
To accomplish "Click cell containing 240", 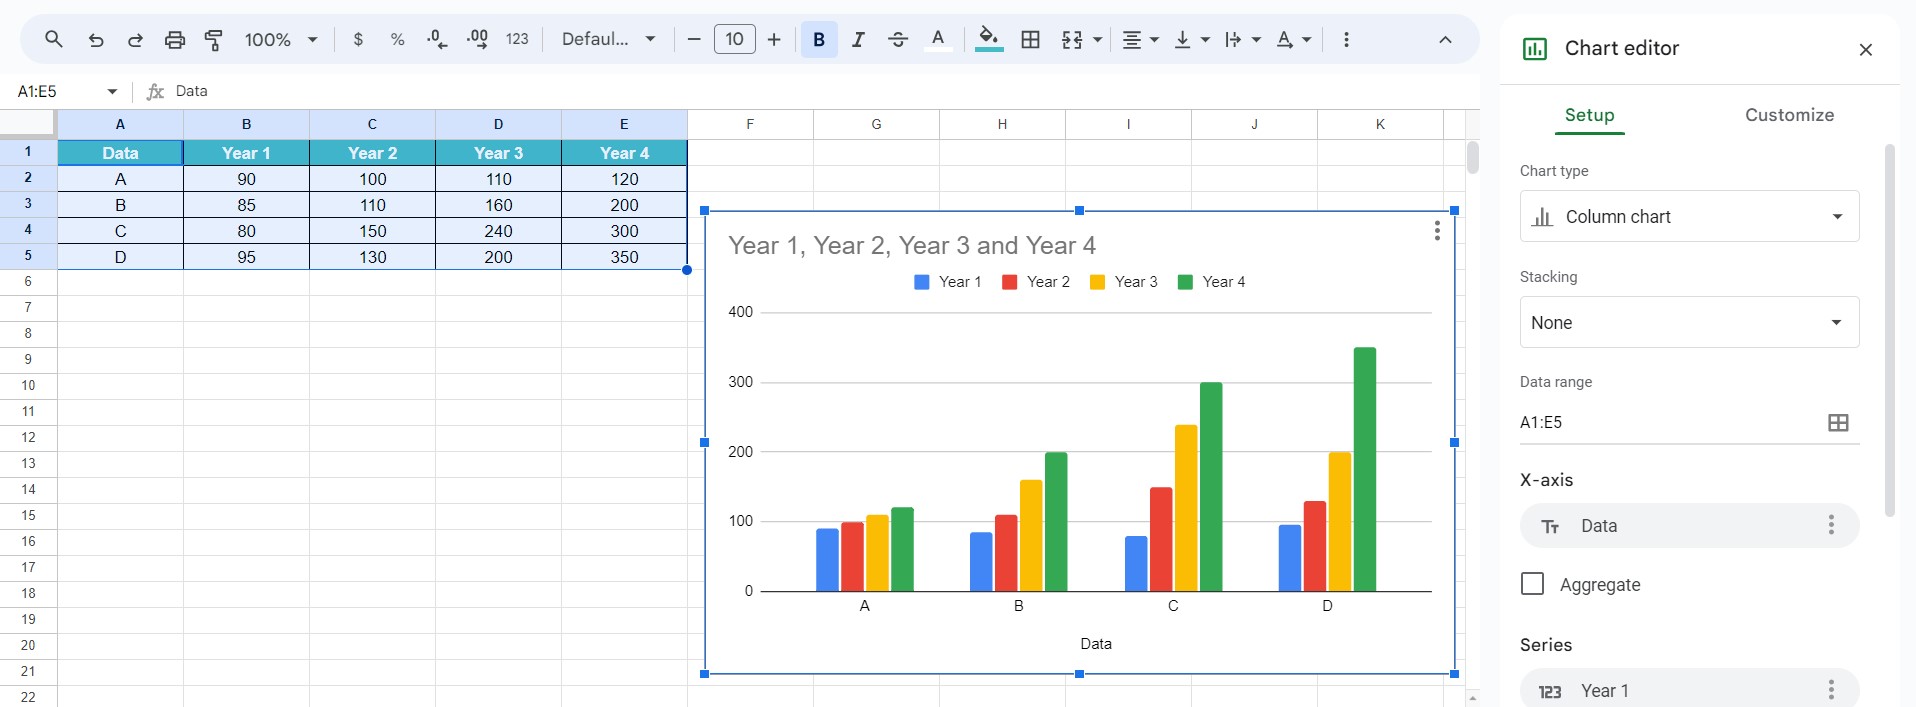I will (x=498, y=231).
